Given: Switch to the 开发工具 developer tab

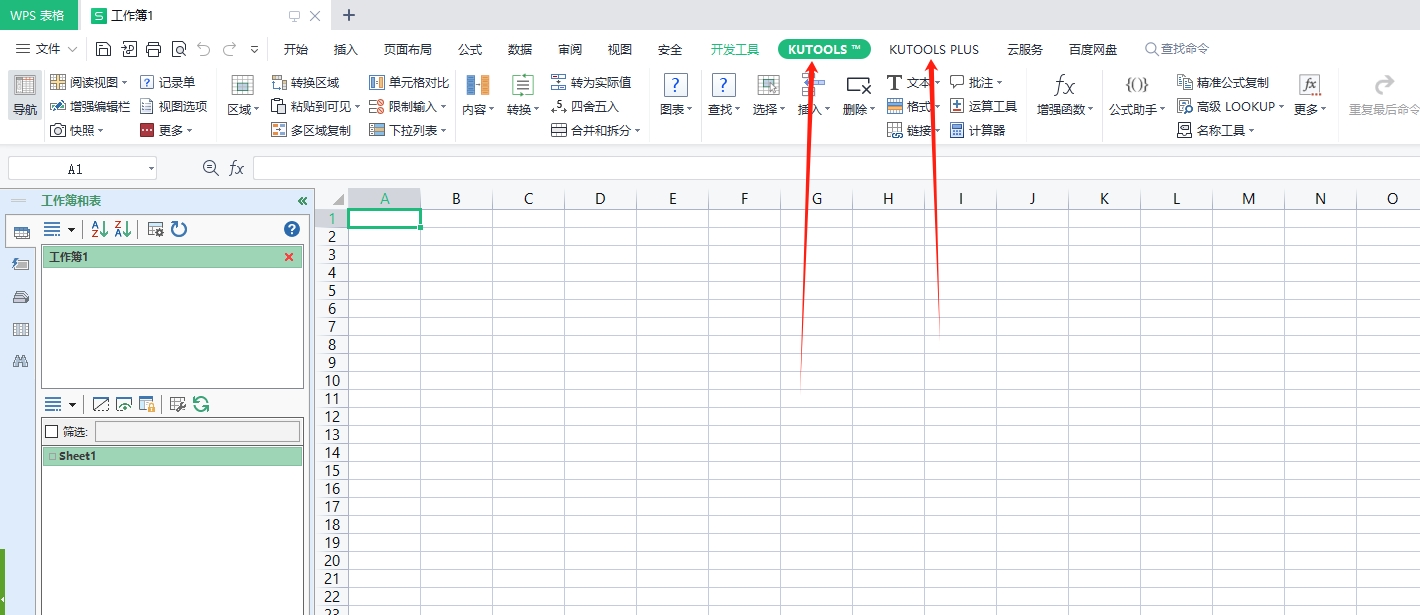Looking at the screenshot, I should coord(735,49).
